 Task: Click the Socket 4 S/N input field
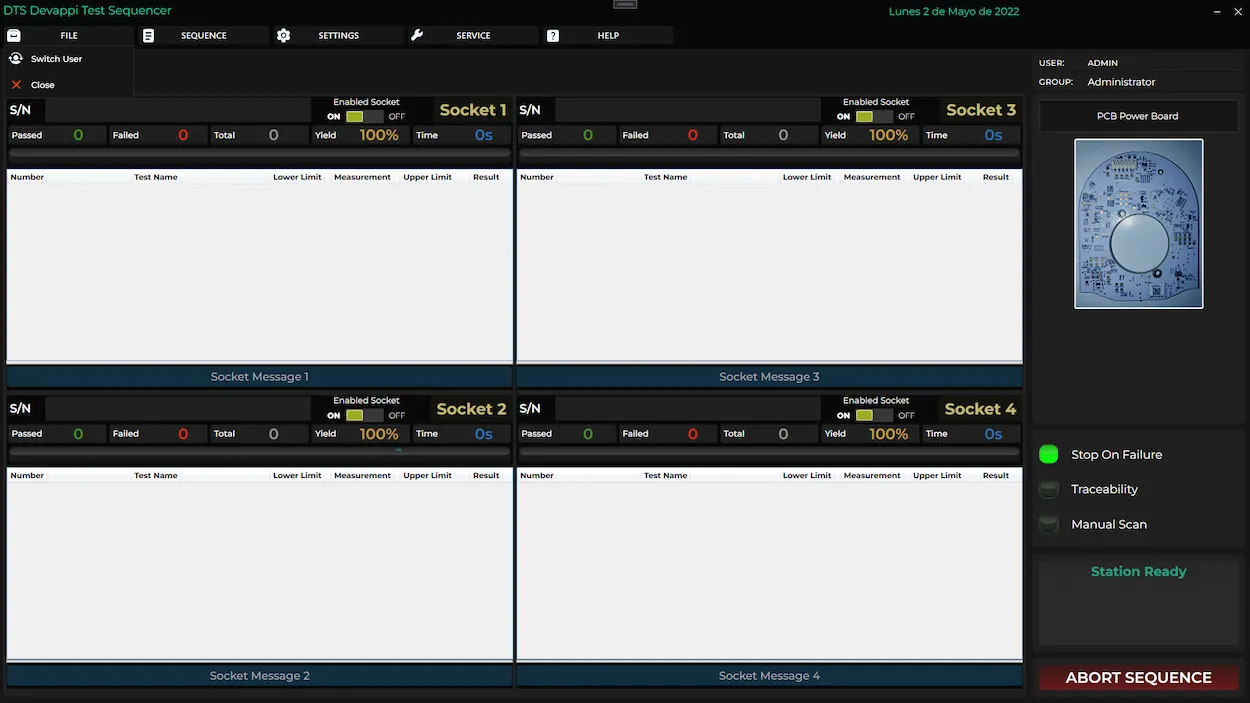[688, 409]
